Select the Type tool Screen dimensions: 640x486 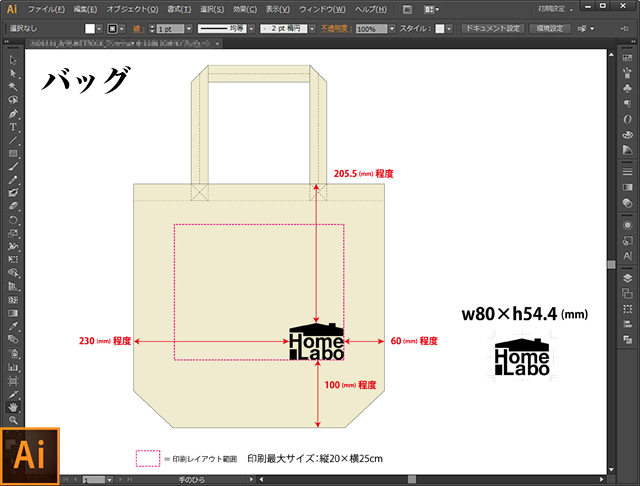click(x=13, y=127)
